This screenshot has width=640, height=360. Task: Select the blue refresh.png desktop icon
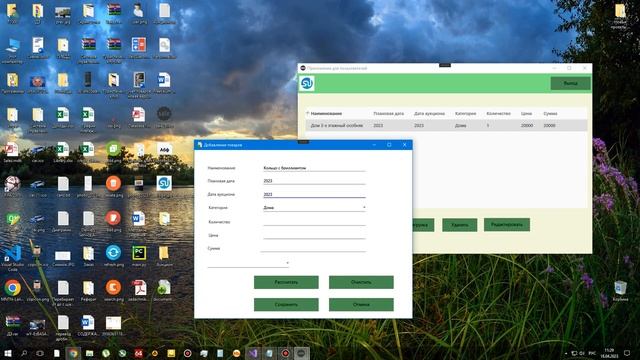(x=113, y=256)
